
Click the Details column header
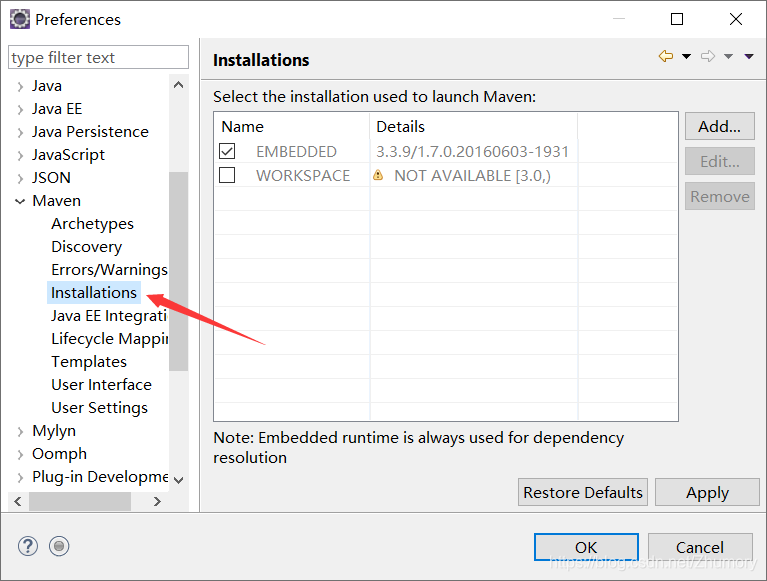click(474, 126)
